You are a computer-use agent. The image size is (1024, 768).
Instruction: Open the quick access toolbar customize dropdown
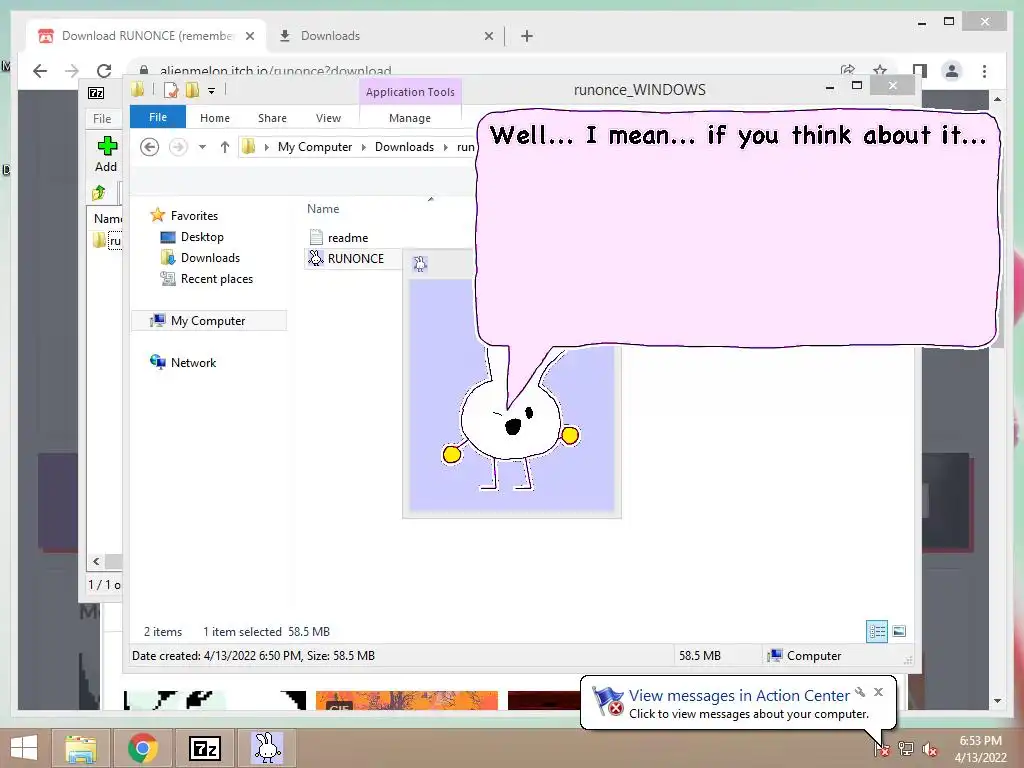(x=212, y=91)
